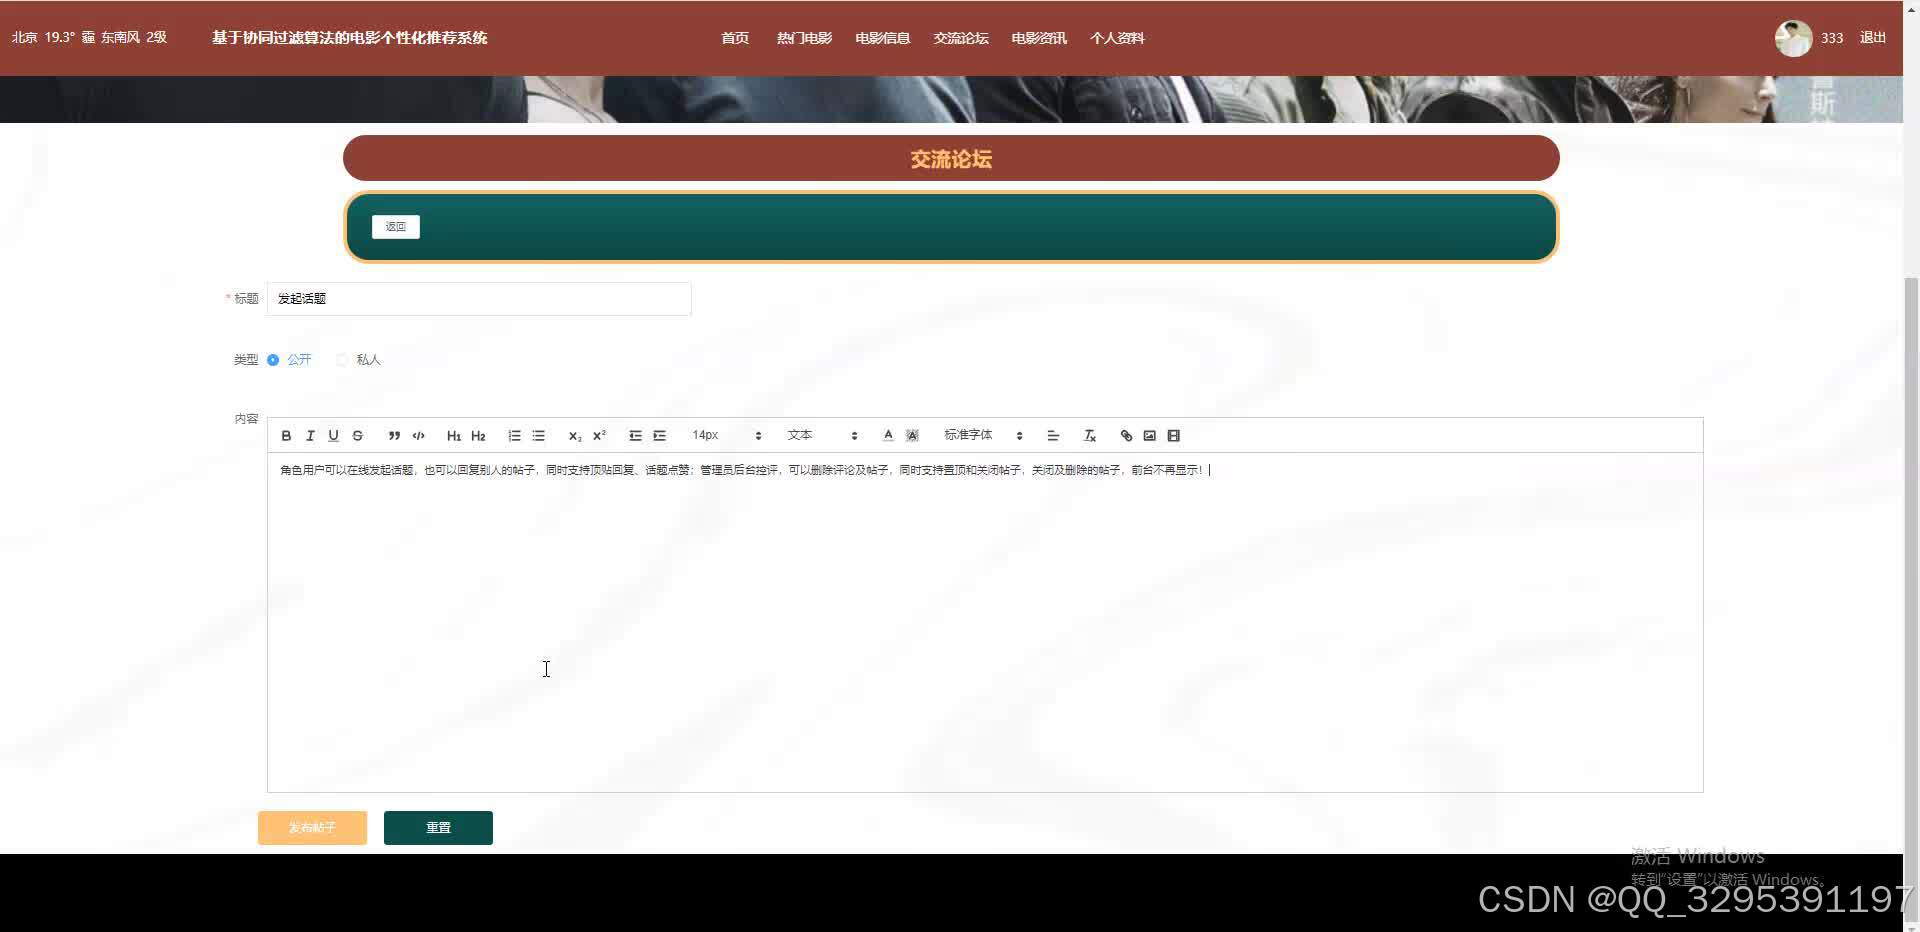Insert an image into the post
This screenshot has width=1920, height=932.
[x=1150, y=436]
